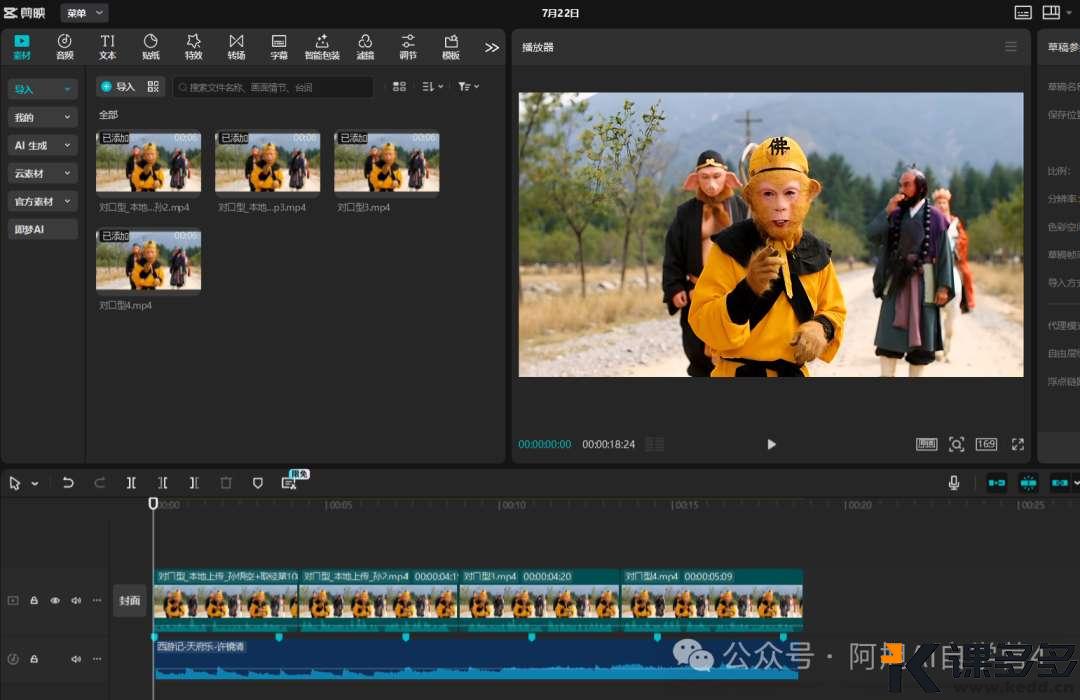Expand the AI 生成 sidebar section

42,145
